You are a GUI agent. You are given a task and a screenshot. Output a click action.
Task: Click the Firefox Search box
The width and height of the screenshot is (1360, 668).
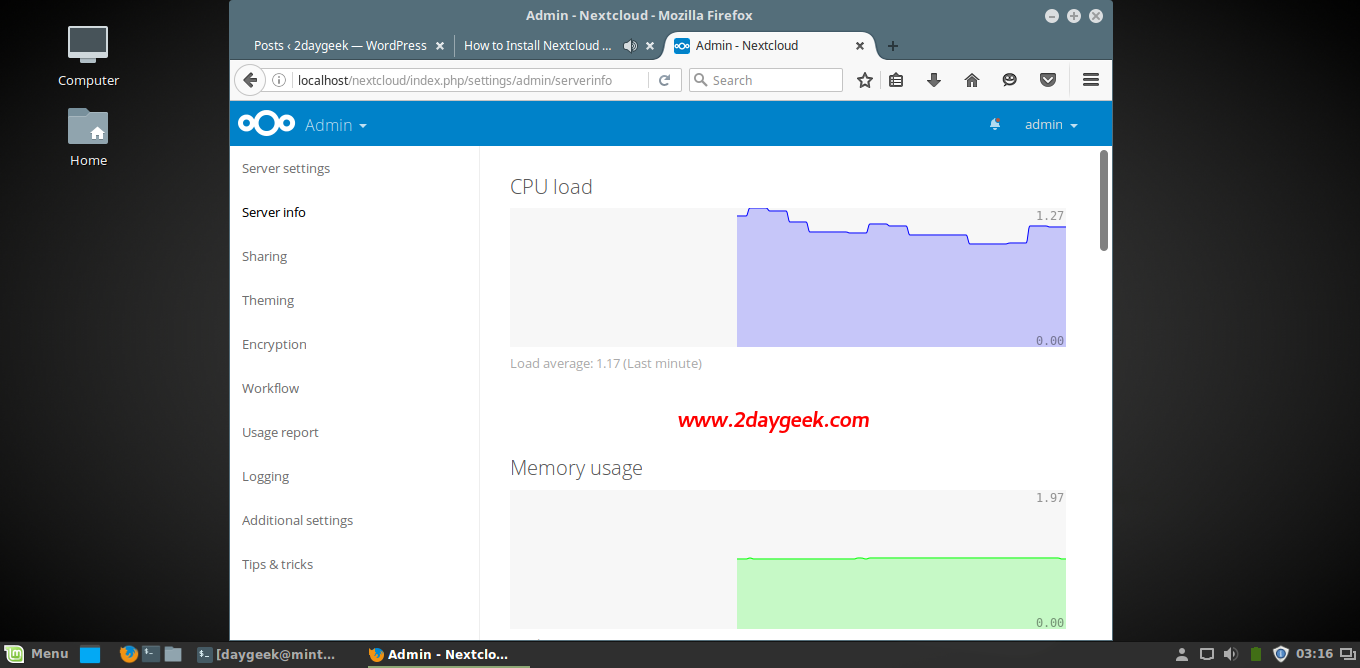766,80
